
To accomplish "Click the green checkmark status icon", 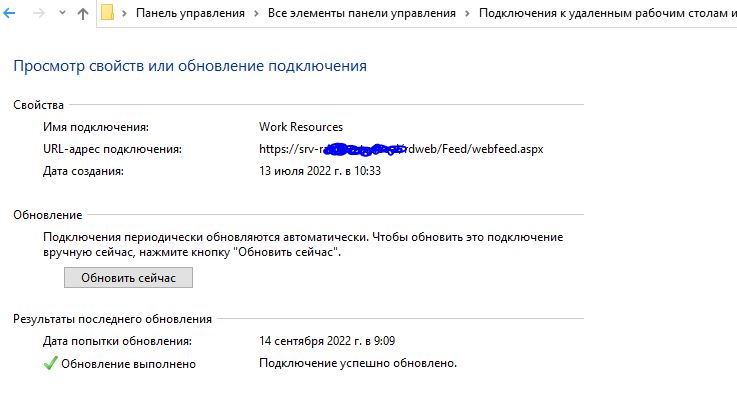I will [x=50, y=363].
